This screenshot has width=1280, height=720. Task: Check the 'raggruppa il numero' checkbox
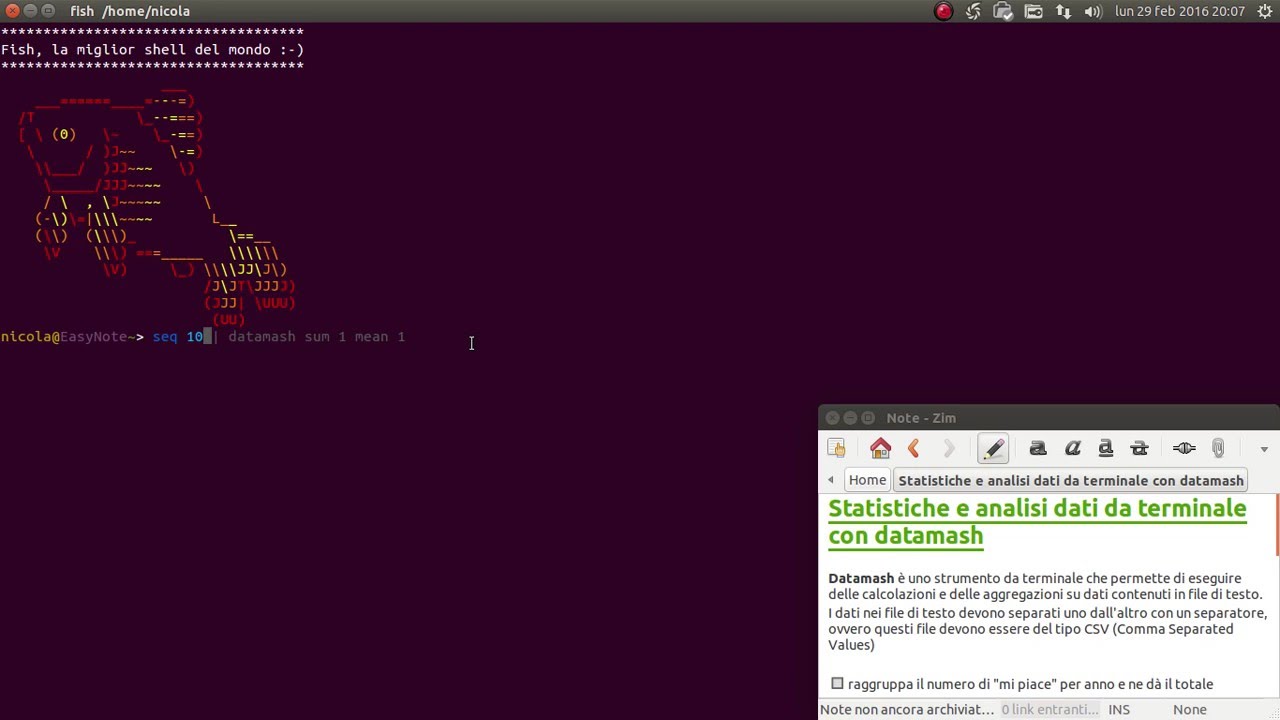[837, 684]
